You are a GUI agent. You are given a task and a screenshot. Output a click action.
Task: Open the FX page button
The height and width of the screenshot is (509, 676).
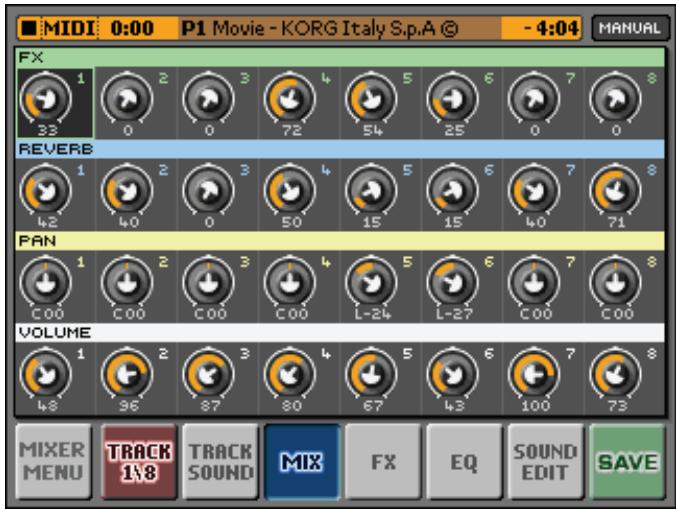(383, 462)
